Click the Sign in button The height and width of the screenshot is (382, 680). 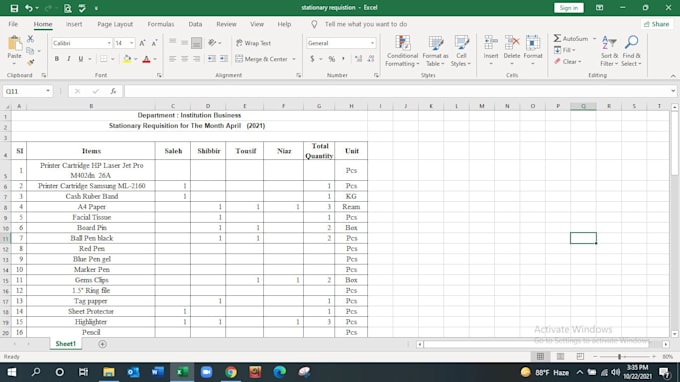click(569, 8)
